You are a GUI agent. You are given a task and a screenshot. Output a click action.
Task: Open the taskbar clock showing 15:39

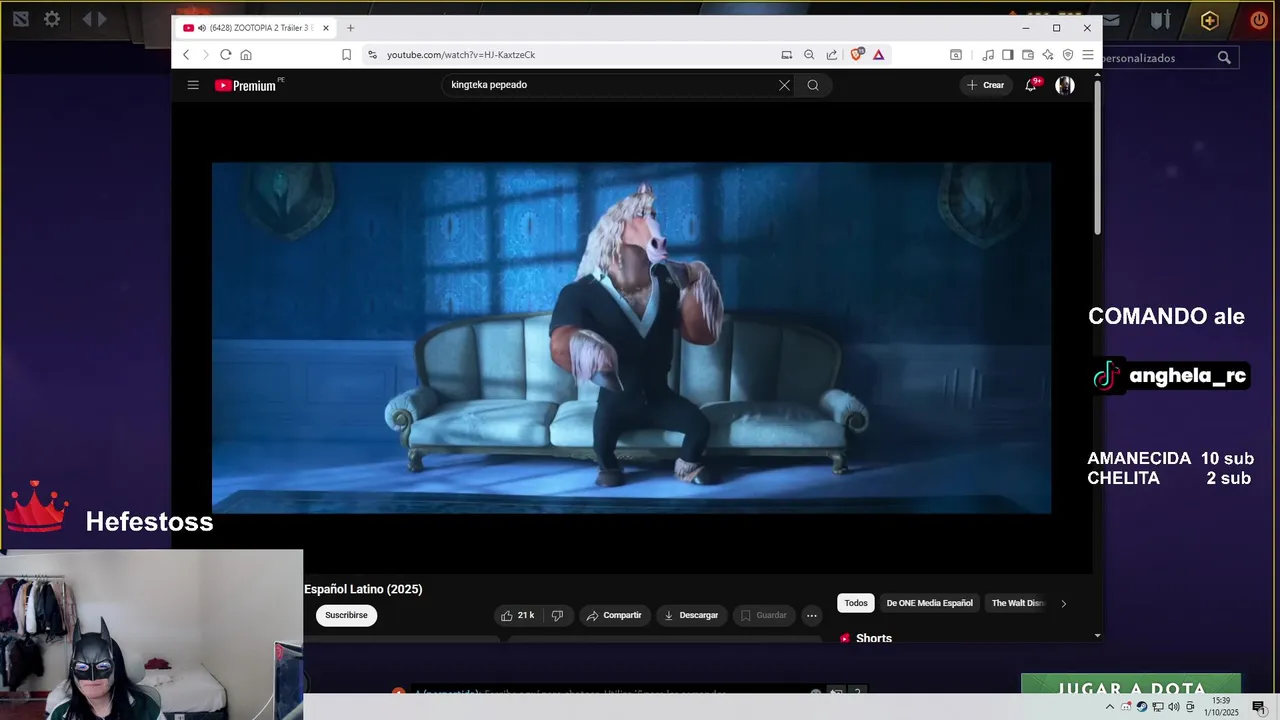(1221, 707)
